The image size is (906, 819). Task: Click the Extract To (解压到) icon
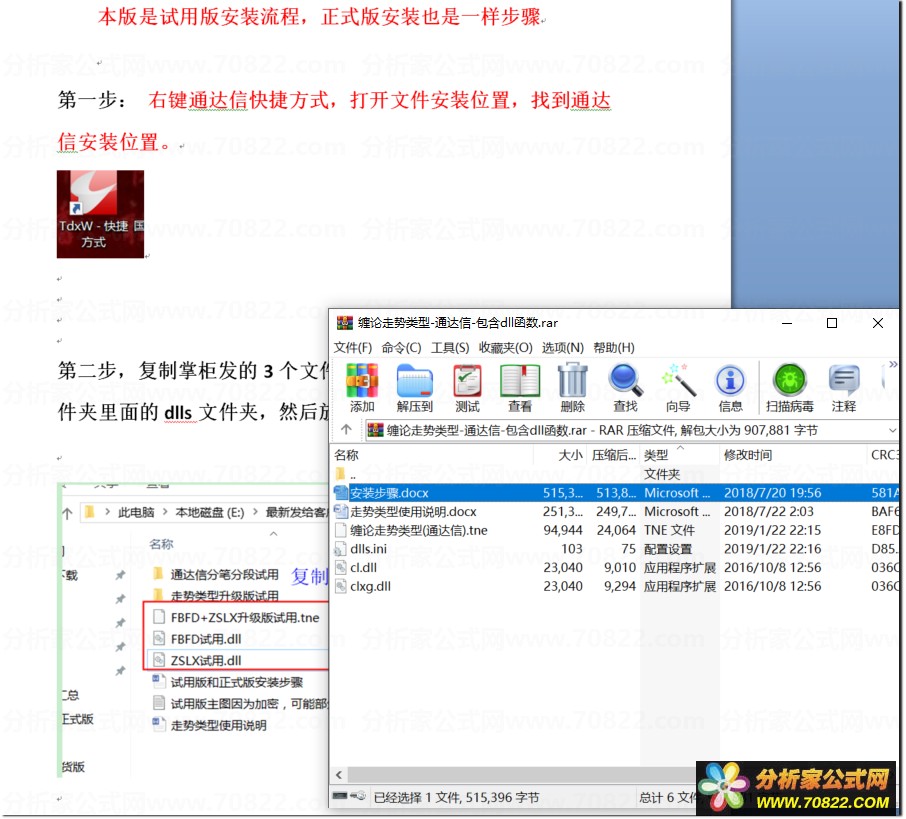(x=414, y=388)
